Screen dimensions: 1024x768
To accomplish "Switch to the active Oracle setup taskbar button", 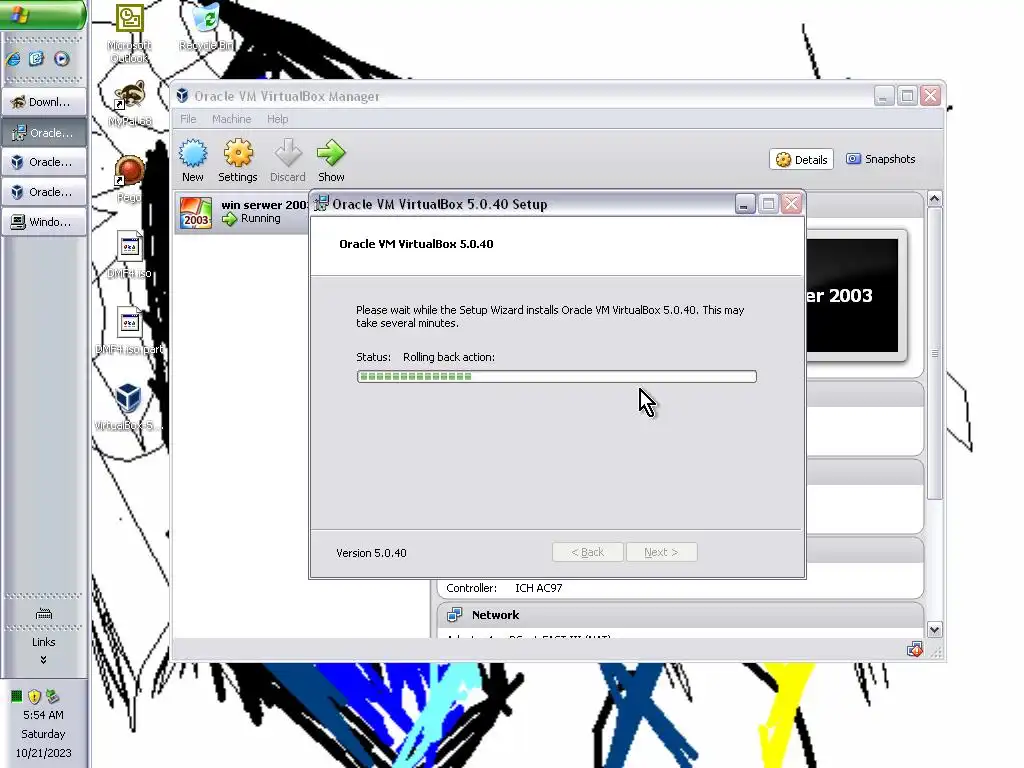I will (x=44, y=133).
